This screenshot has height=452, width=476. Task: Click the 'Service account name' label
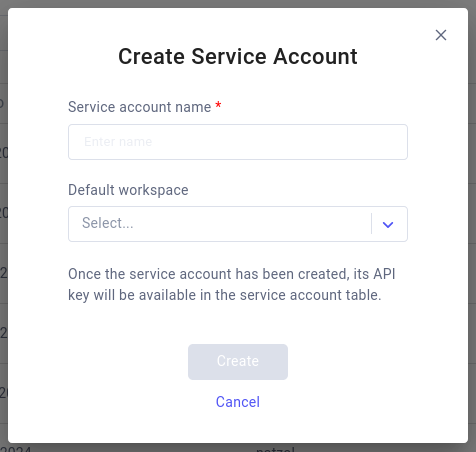(x=140, y=107)
